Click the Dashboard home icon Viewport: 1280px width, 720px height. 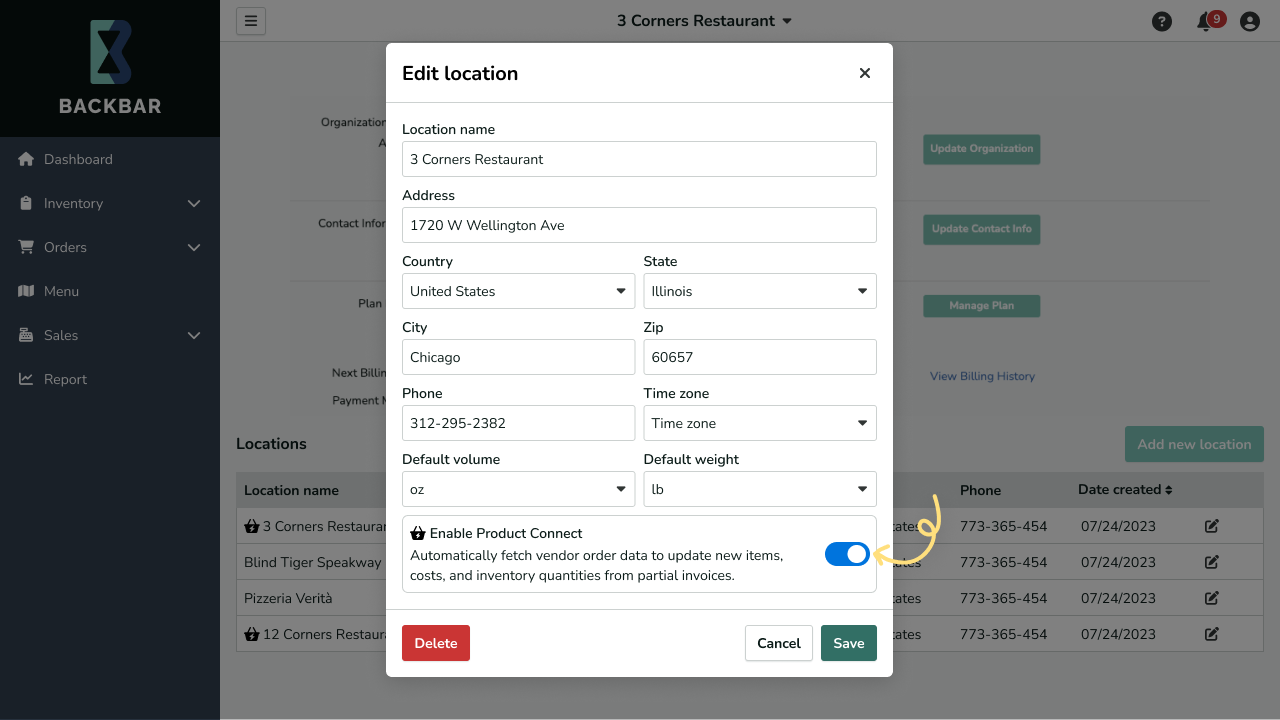pyautogui.click(x=26, y=159)
